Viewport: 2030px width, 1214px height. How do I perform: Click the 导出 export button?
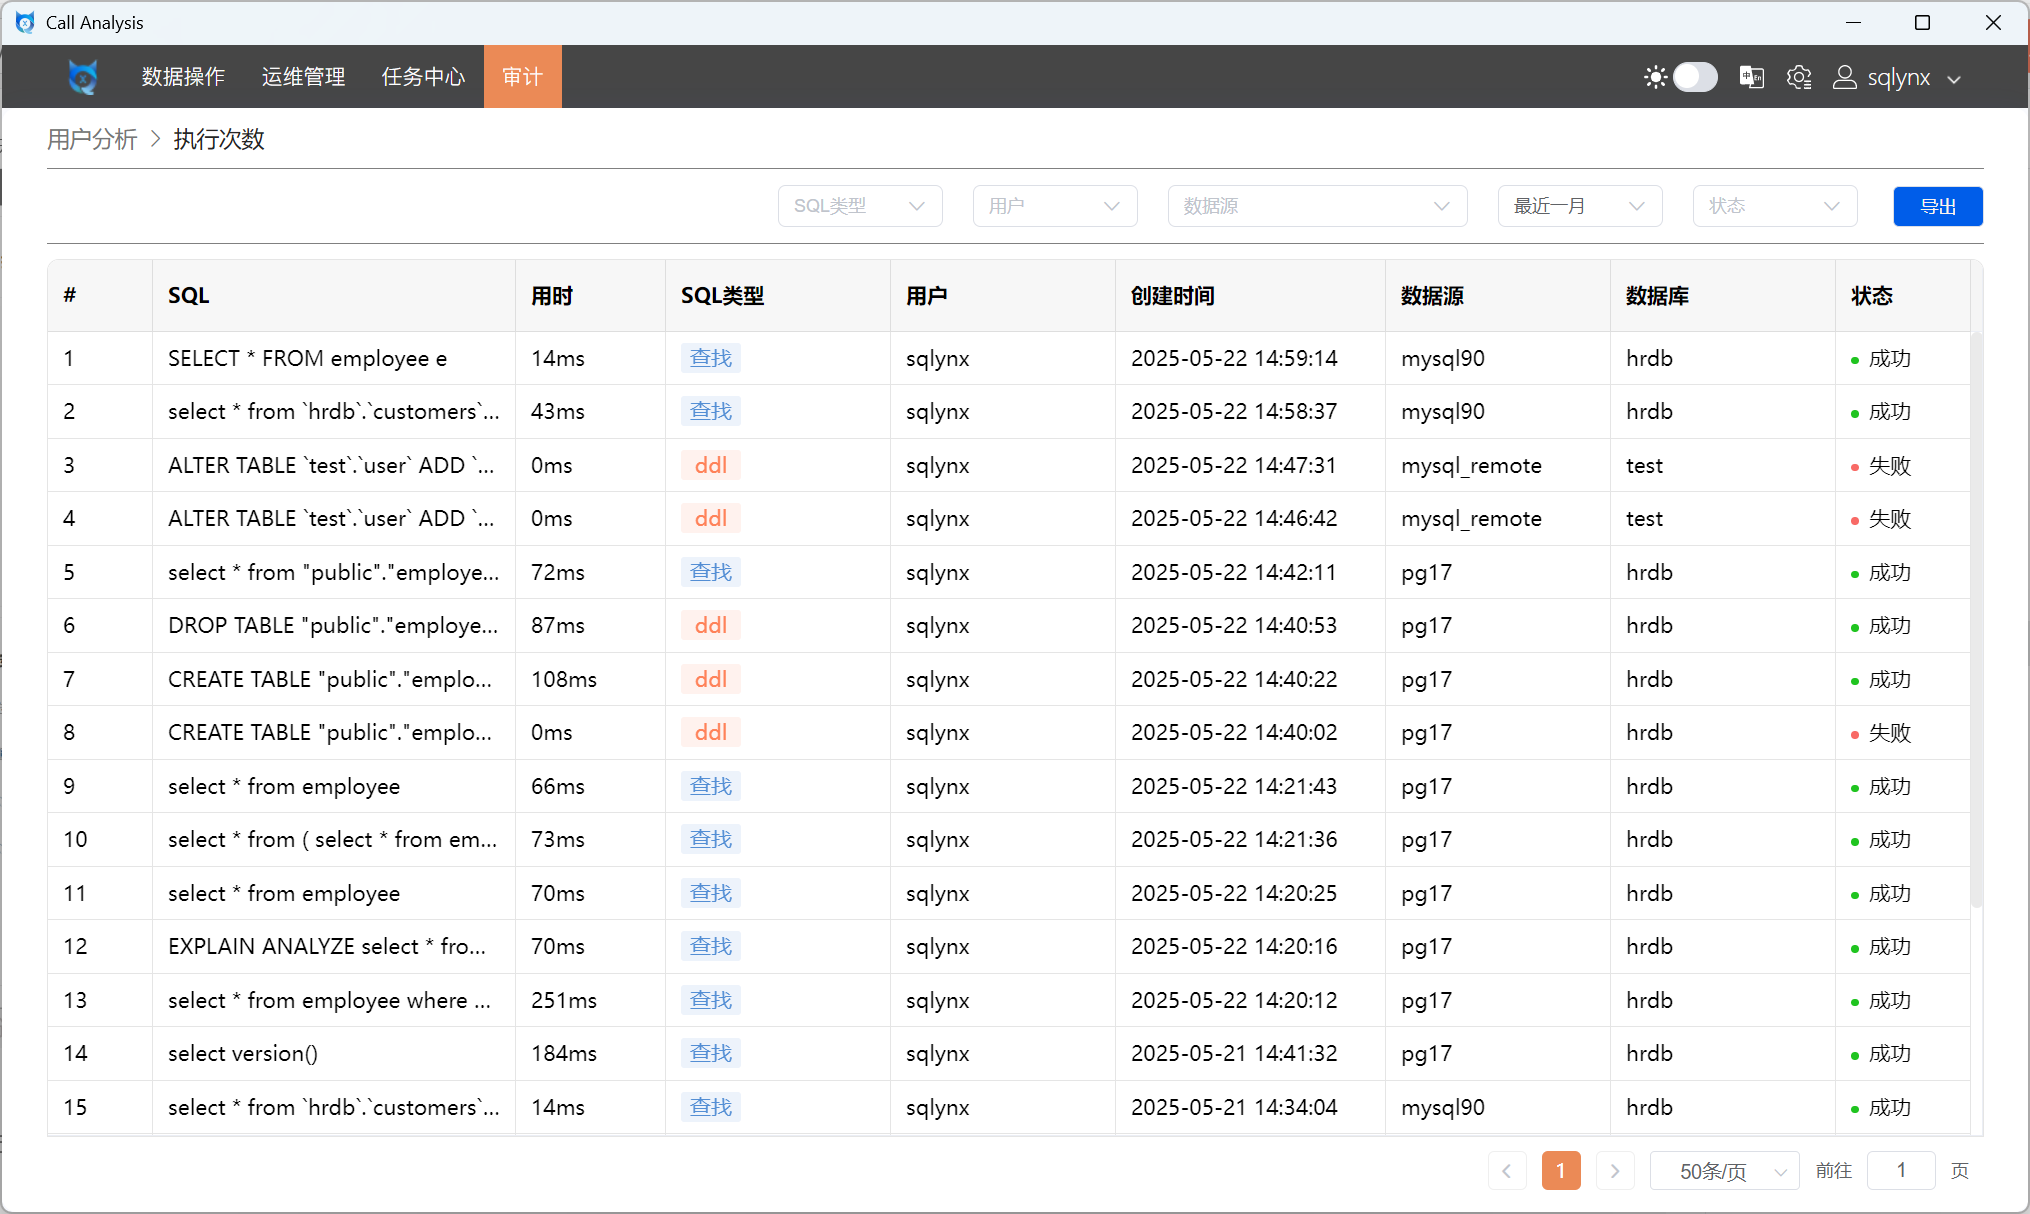click(1937, 206)
